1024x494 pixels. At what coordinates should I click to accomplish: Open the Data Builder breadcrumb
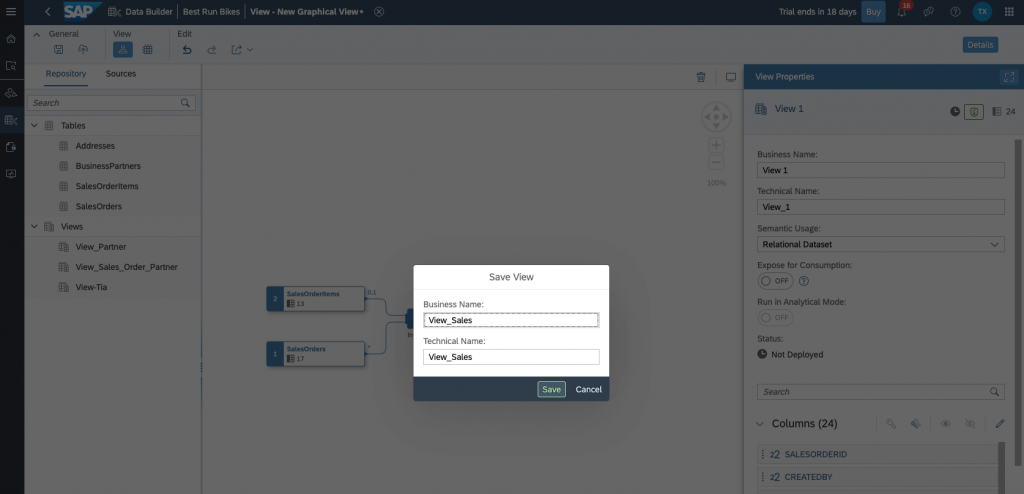pos(148,12)
